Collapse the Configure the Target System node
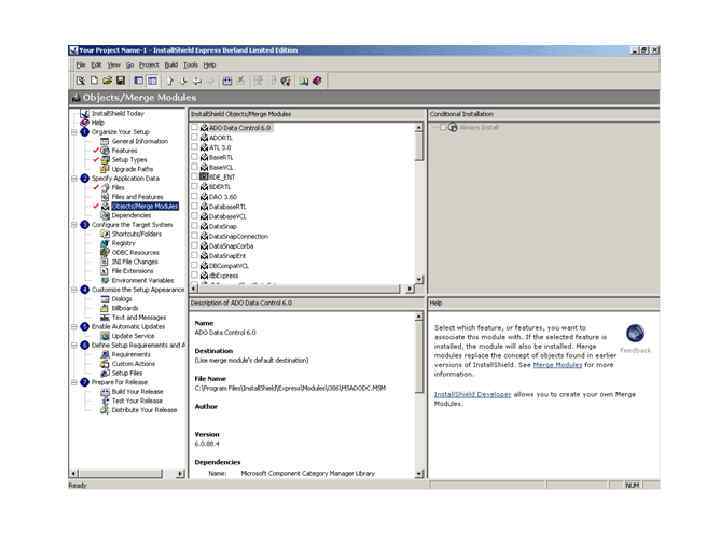This screenshot has width=720, height=540. pos(74,225)
